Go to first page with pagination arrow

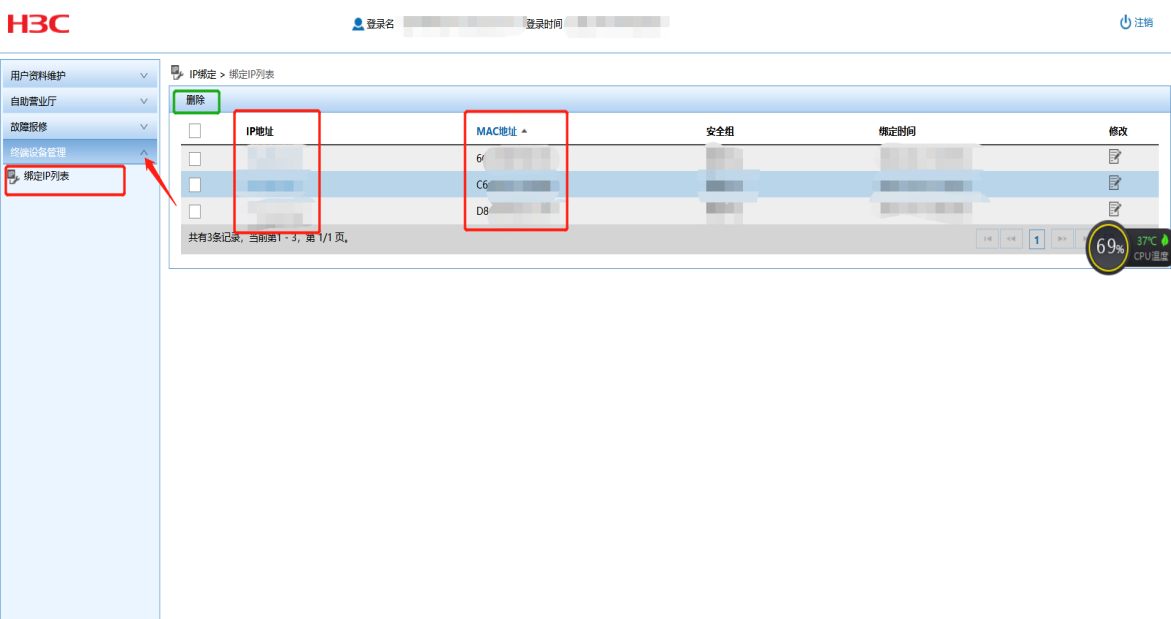click(x=986, y=239)
